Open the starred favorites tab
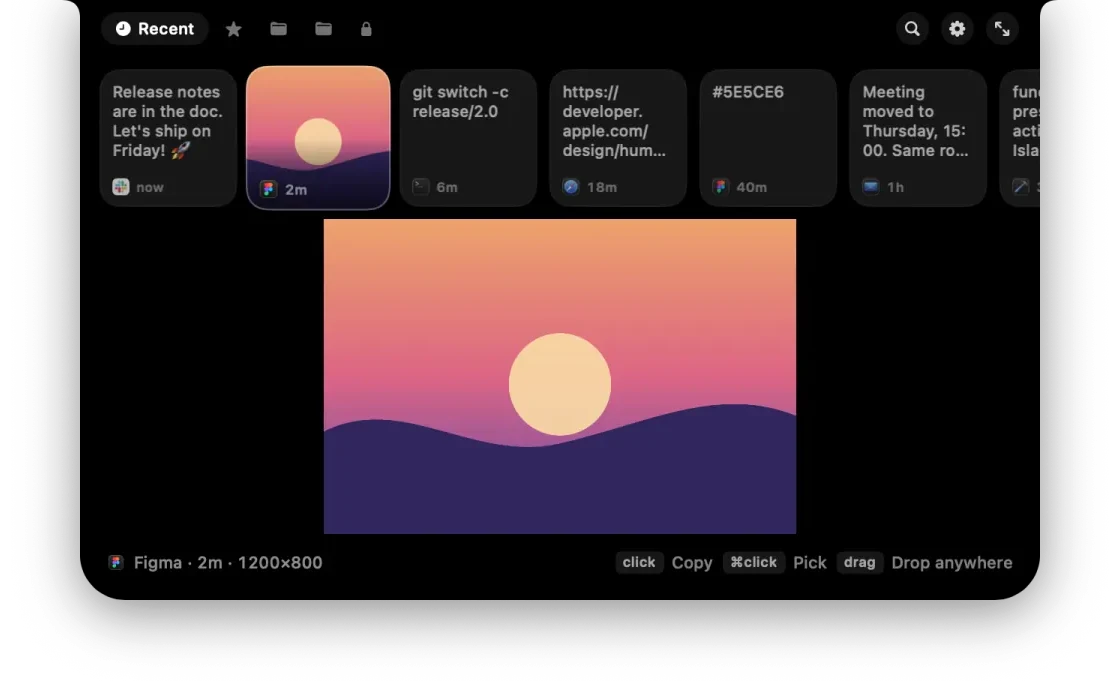 coord(234,29)
